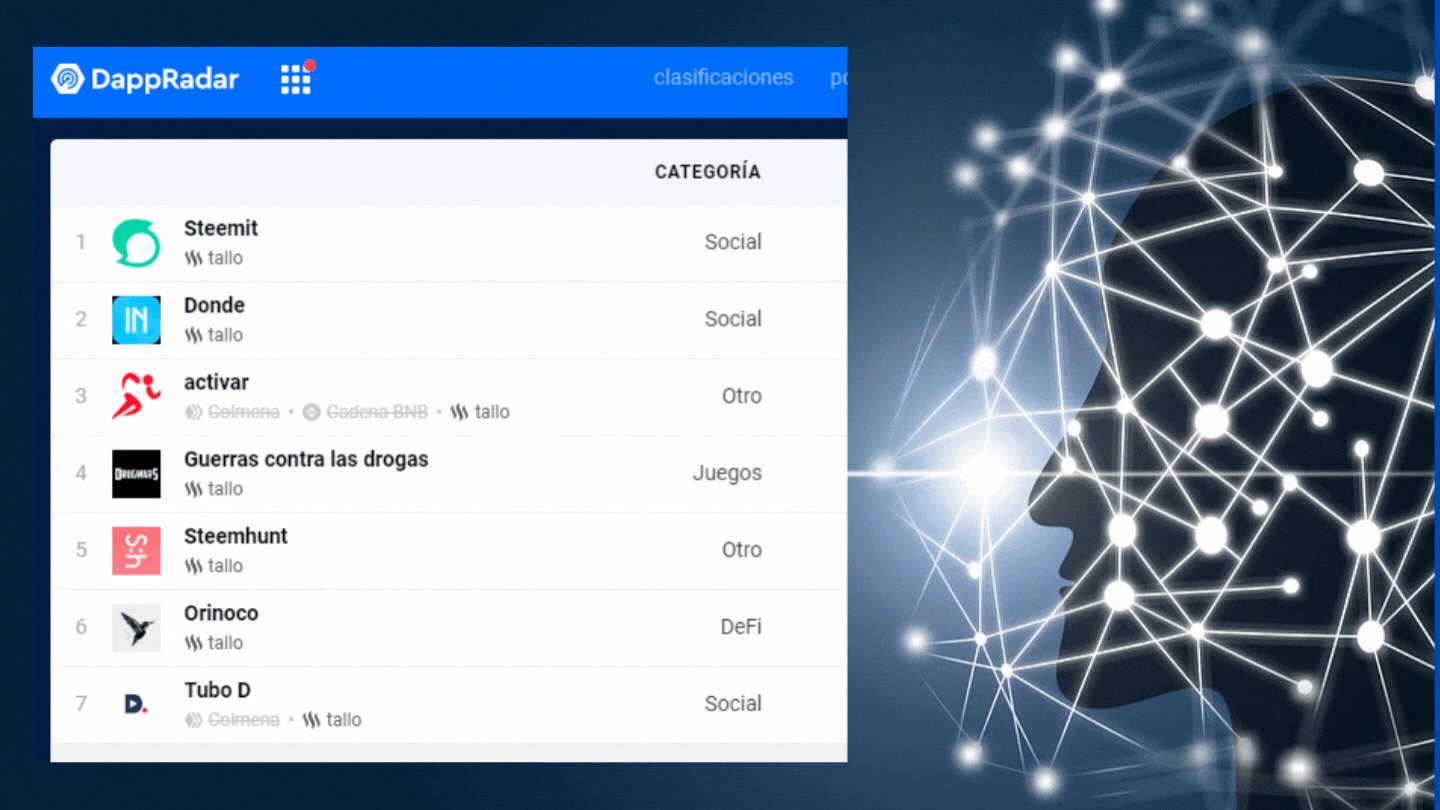Click the tallo chain icon under Orinoco

point(193,643)
